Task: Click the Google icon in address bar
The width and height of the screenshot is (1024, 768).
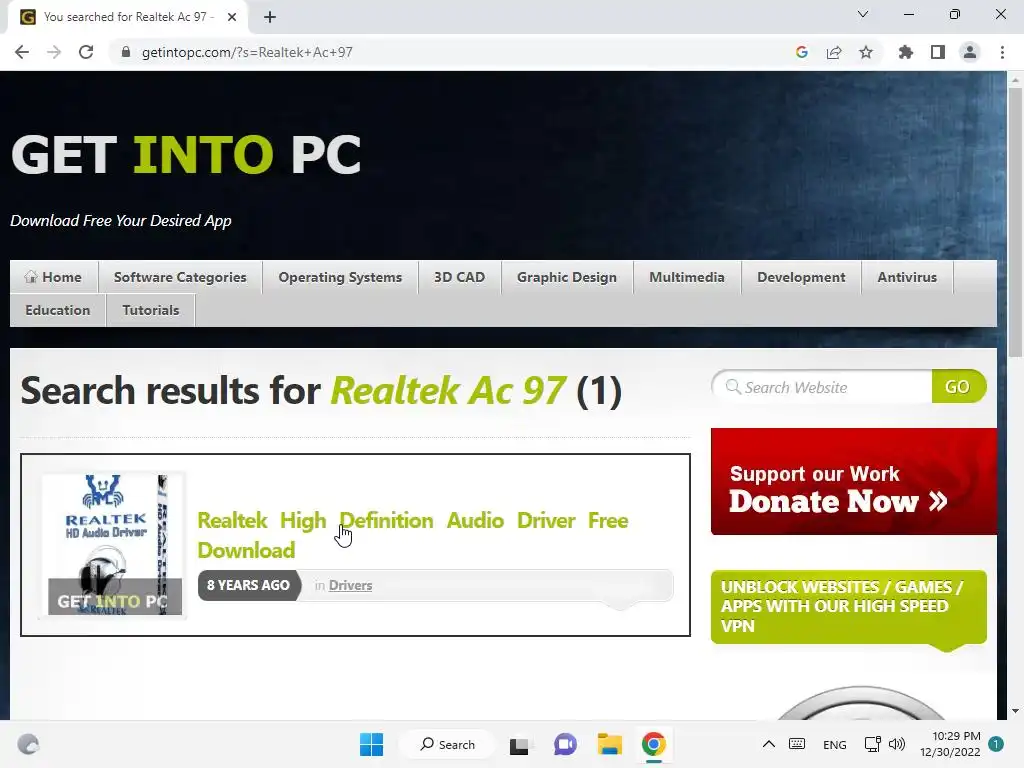Action: [x=802, y=52]
